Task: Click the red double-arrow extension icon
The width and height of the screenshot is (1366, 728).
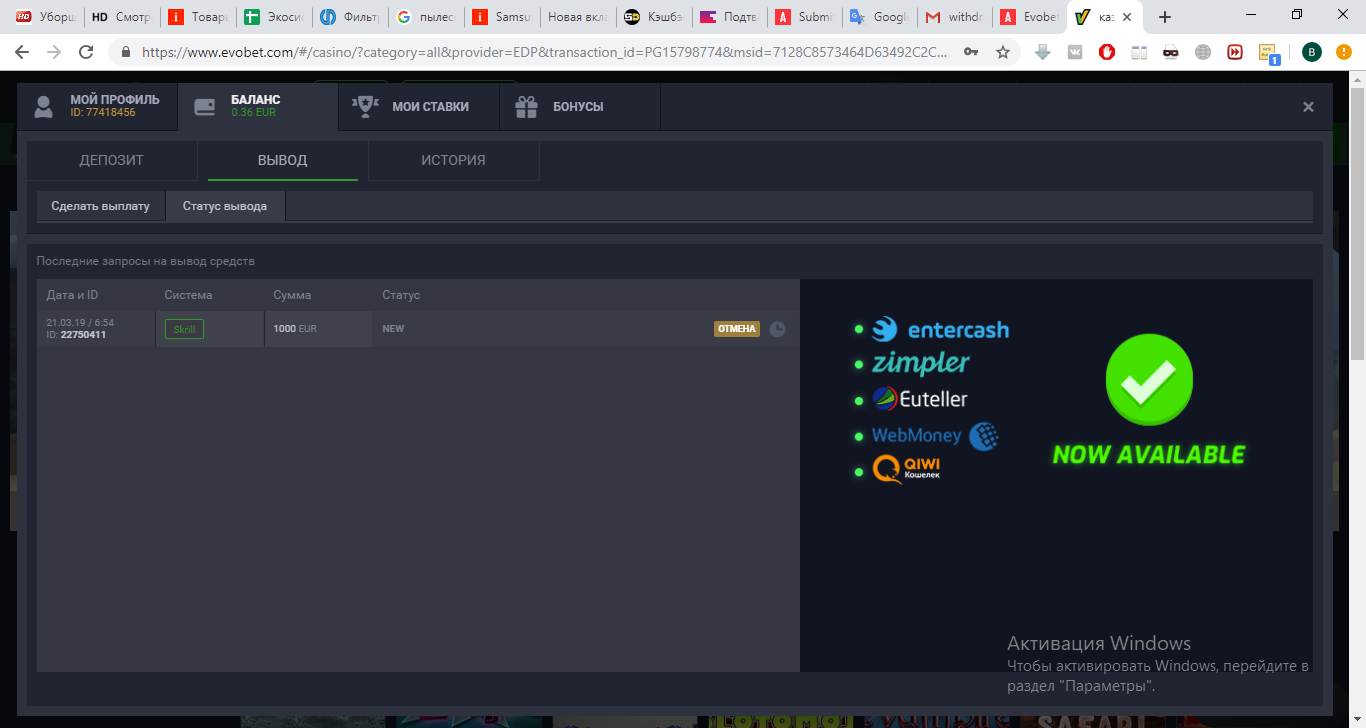Action: click(x=1235, y=52)
